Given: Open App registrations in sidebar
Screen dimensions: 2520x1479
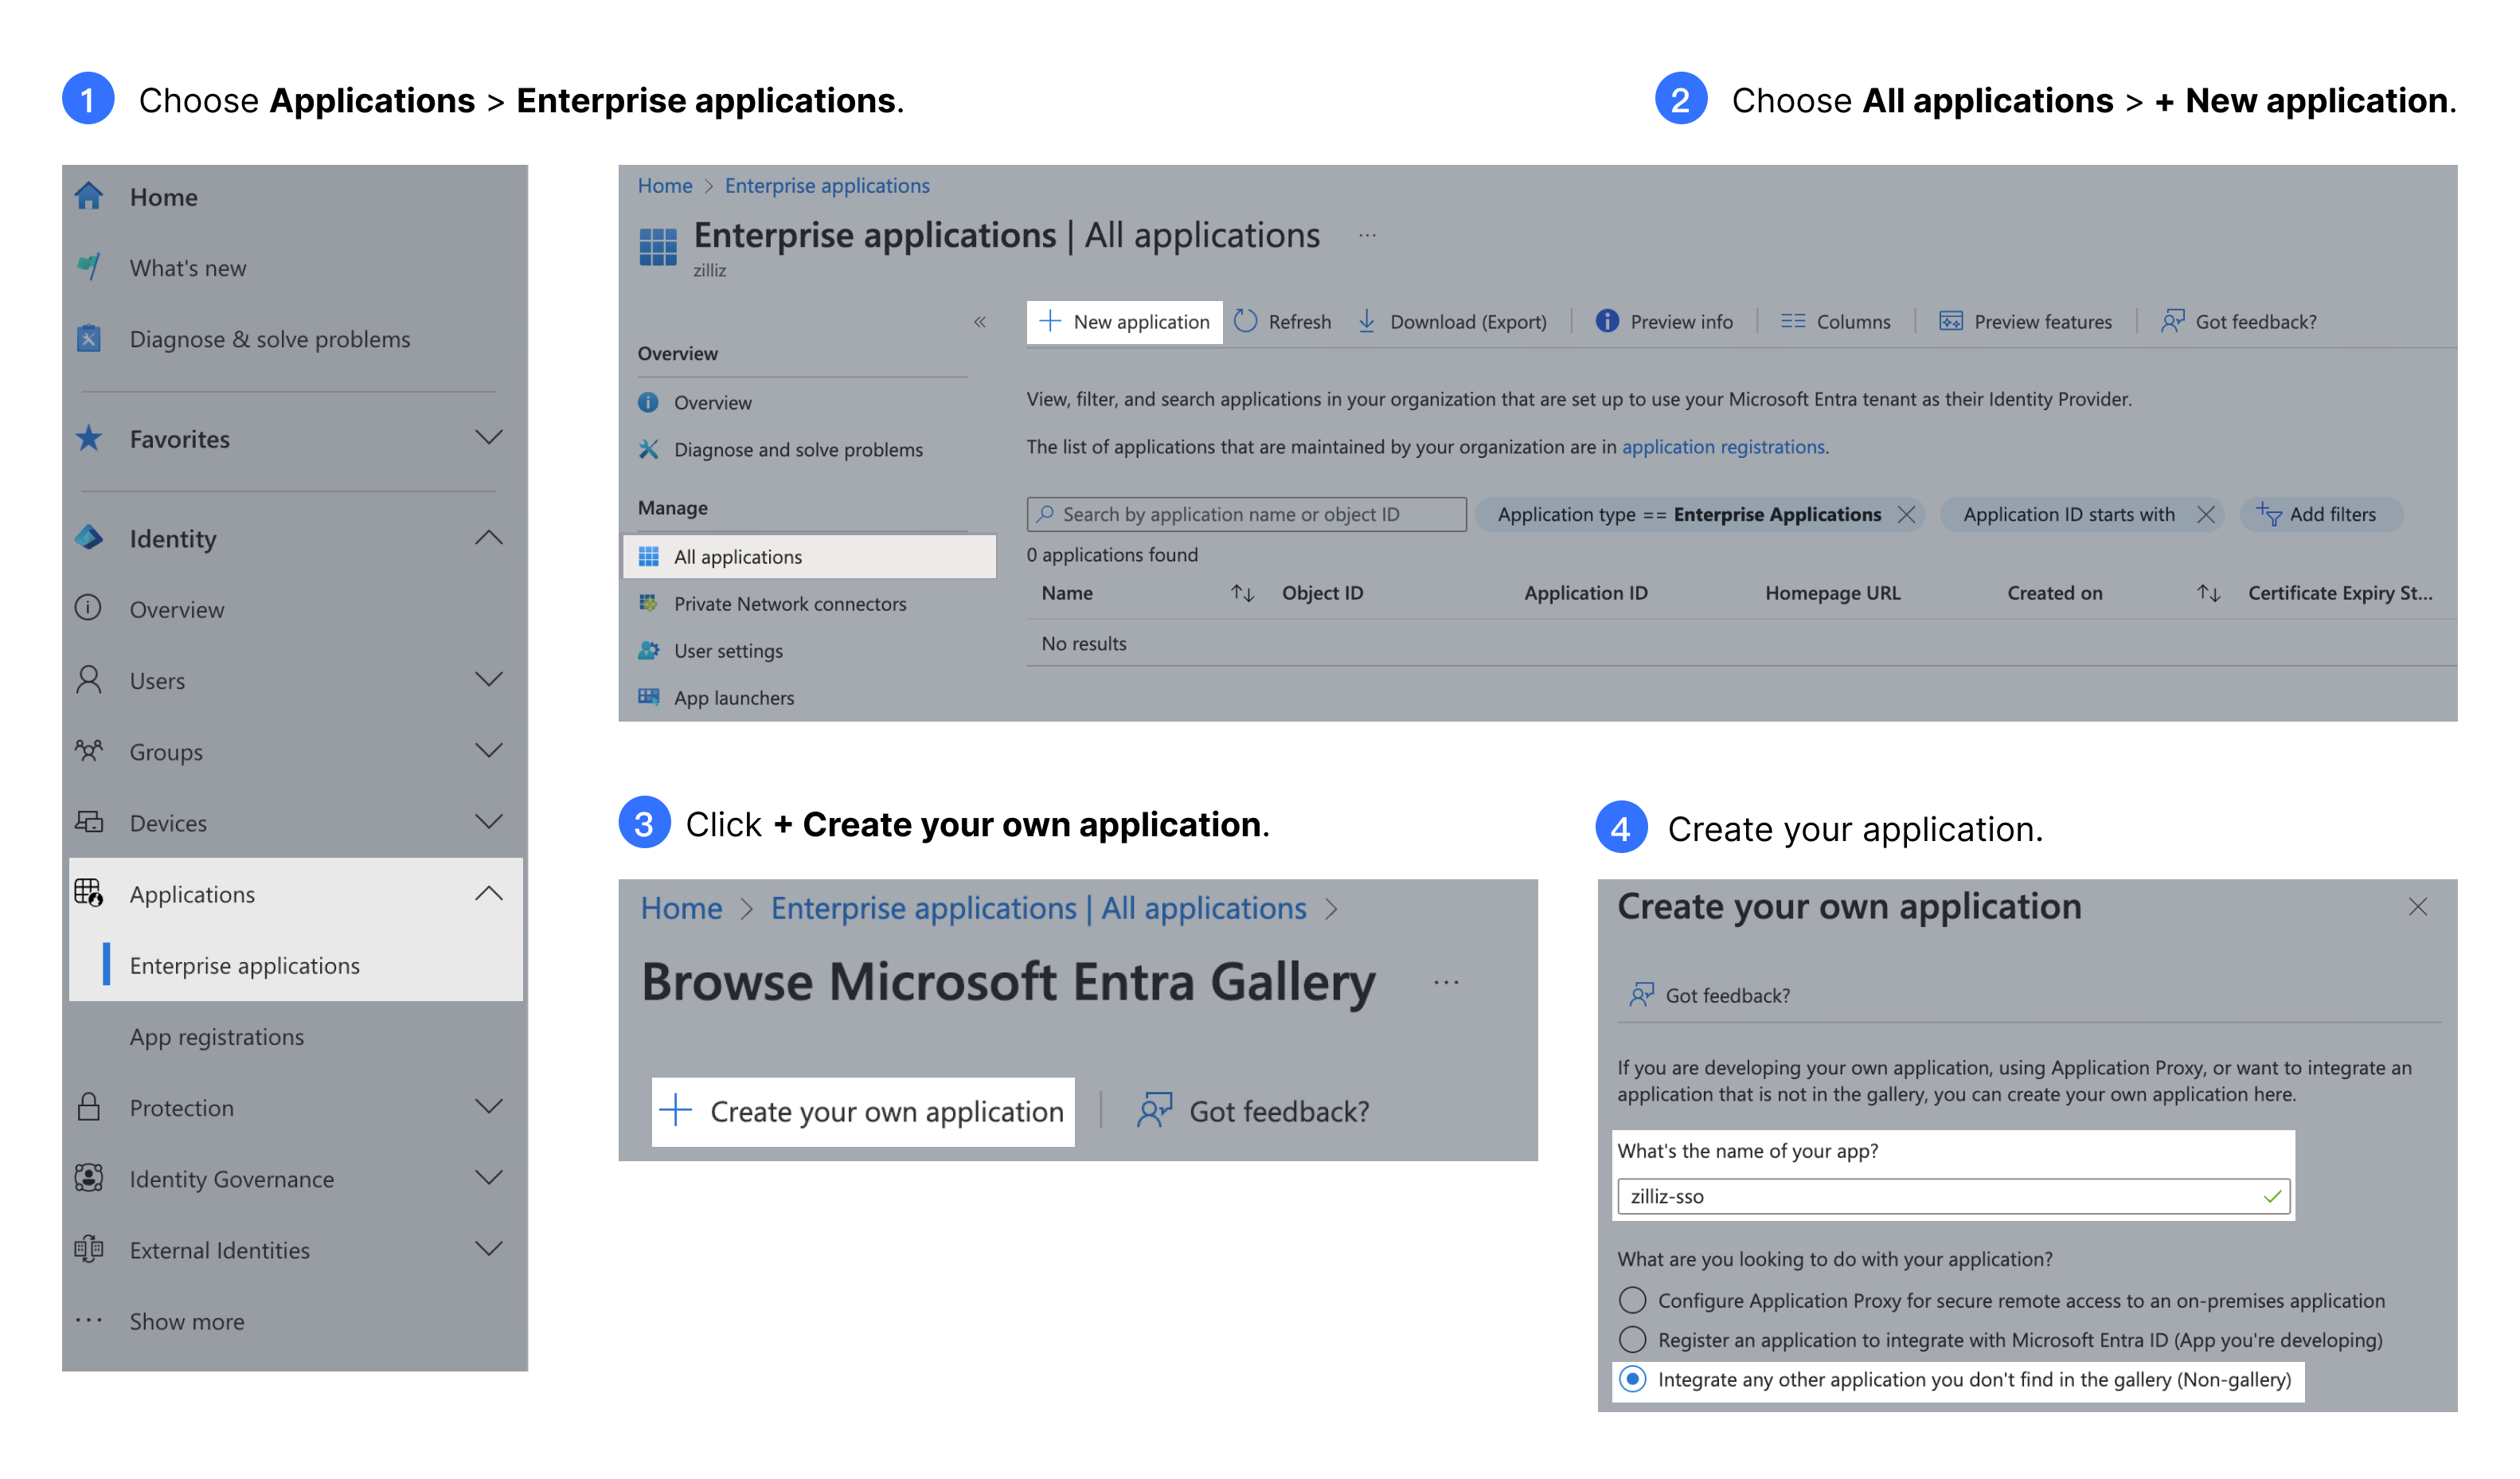Looking at the screenshot, I should pyautogui.click(x=217, y=1037).
